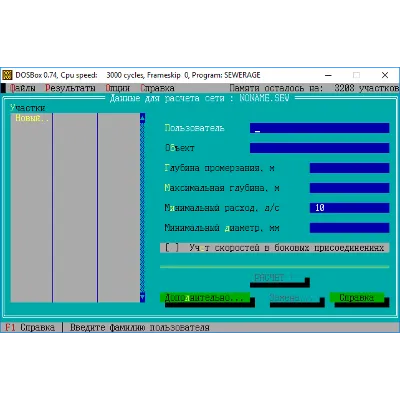Click the DOSBox icon in title bar
Viewport: 400px width, 400px height.
7,75
